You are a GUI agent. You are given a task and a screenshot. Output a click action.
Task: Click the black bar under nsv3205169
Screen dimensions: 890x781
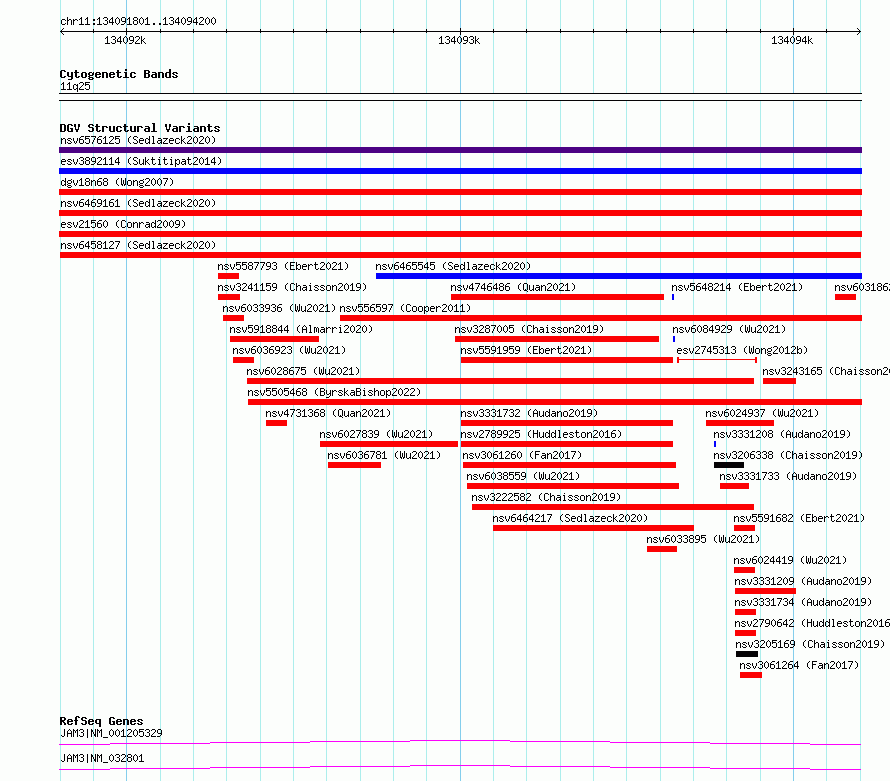click(x=747, y=654)
